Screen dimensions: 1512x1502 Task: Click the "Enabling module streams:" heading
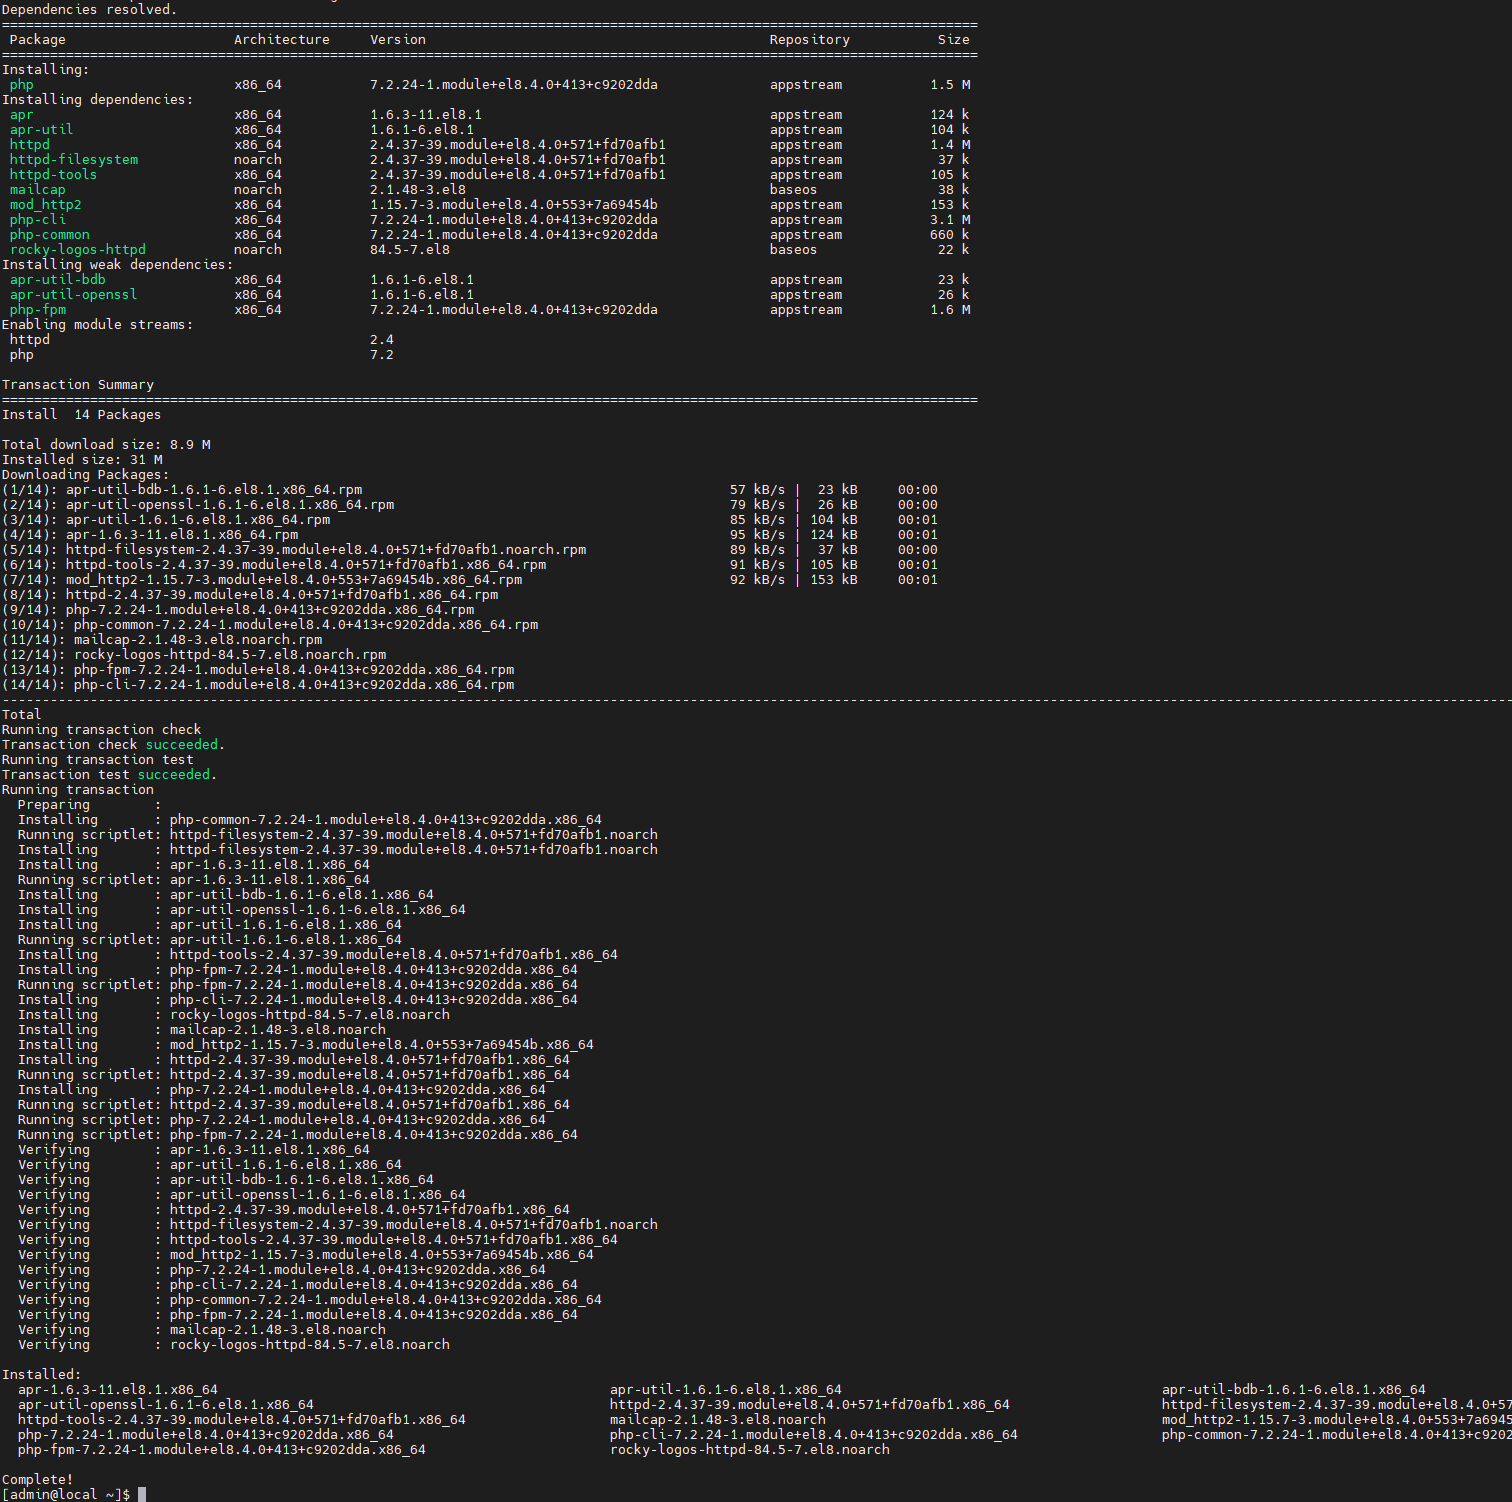pyautogui.click(x=97, y=325)
